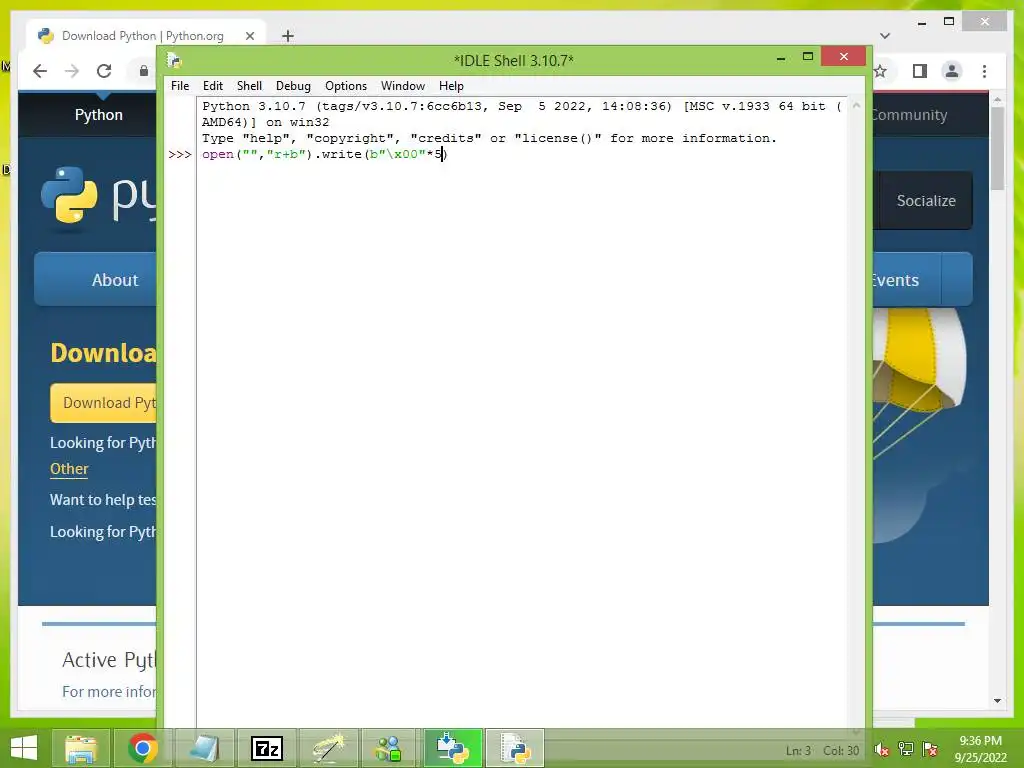Open the Action Center flag icon
The width and height of the screenshot is (1024, 768).
click(x=930, y=750)
